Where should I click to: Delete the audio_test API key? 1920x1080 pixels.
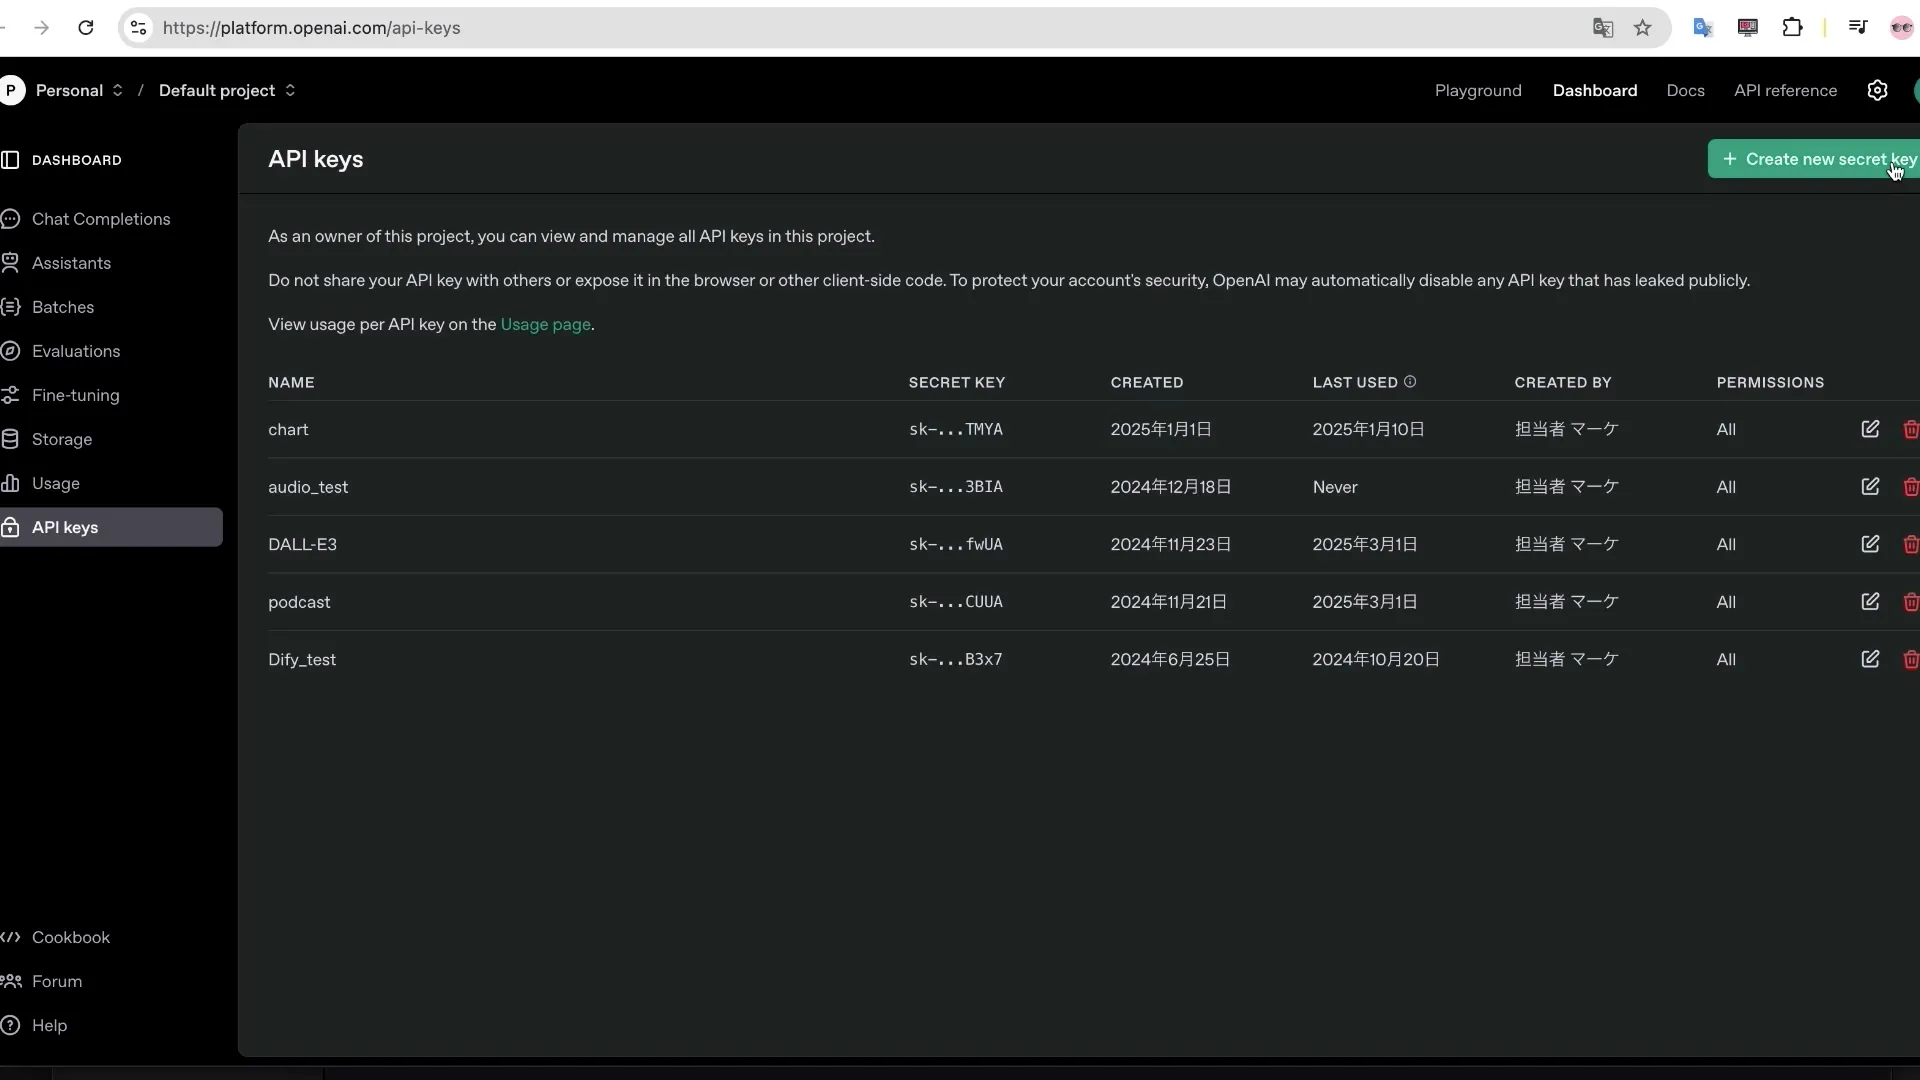tap(1910, 487)
